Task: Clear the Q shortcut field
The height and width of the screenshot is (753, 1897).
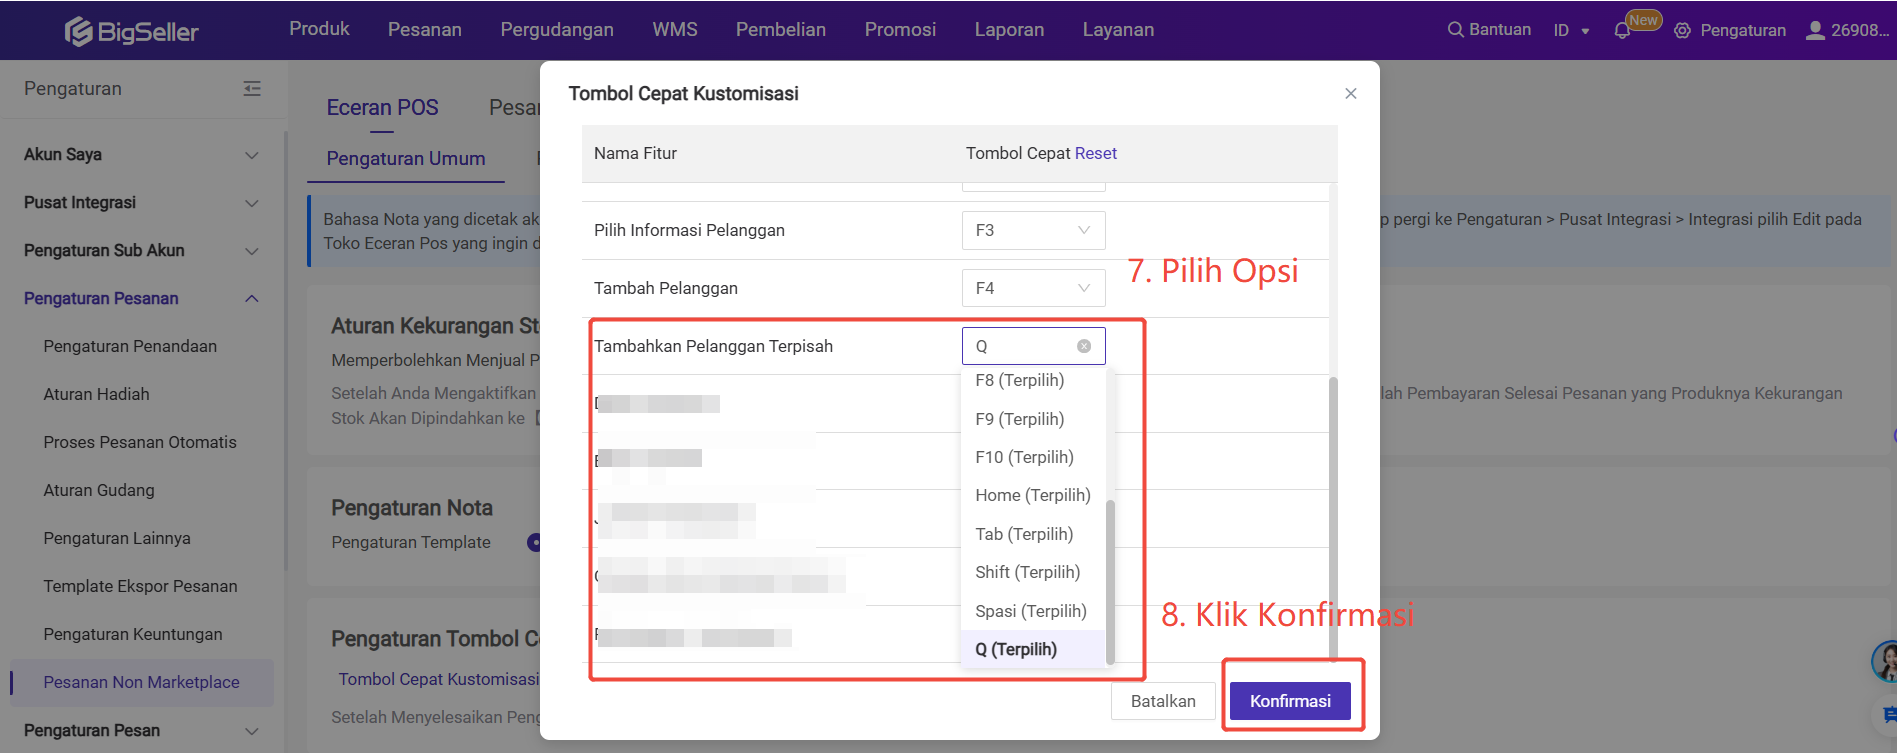Action: pos(1084,346)
